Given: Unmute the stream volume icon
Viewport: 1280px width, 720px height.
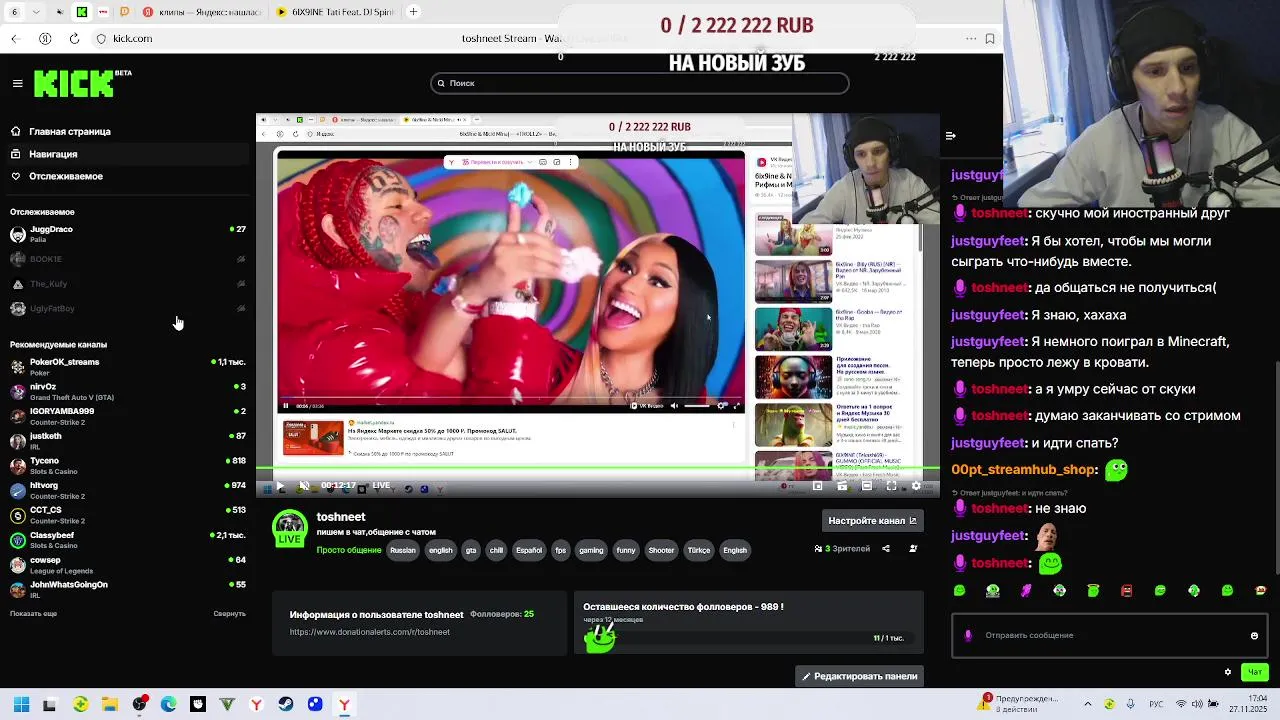Looking at the screenshot, I should coord(304,486).
